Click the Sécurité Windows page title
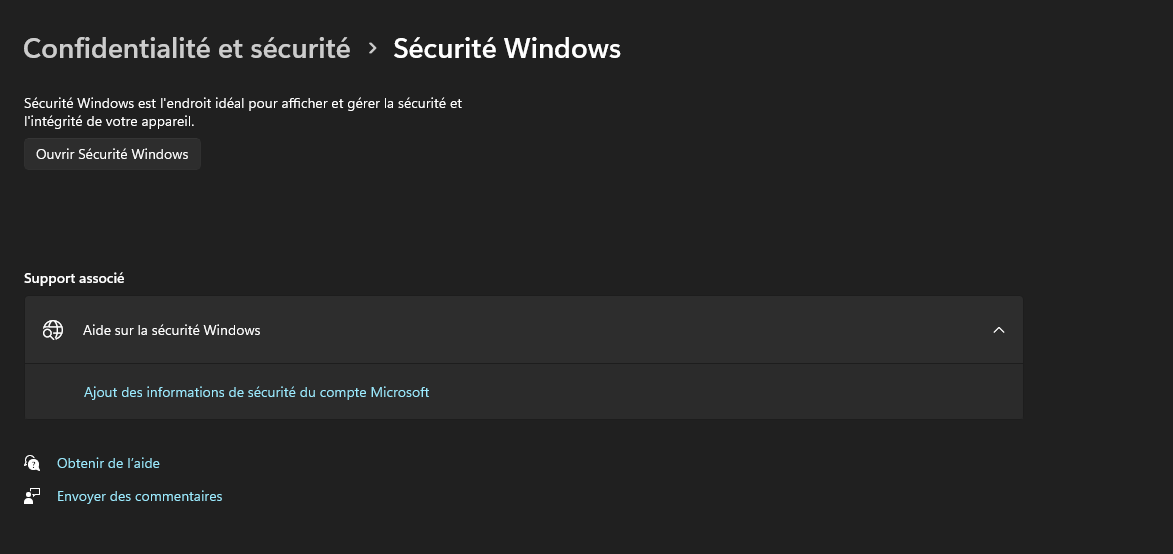The width and height of the screenshot is (1173, 554). pos(506,48)
